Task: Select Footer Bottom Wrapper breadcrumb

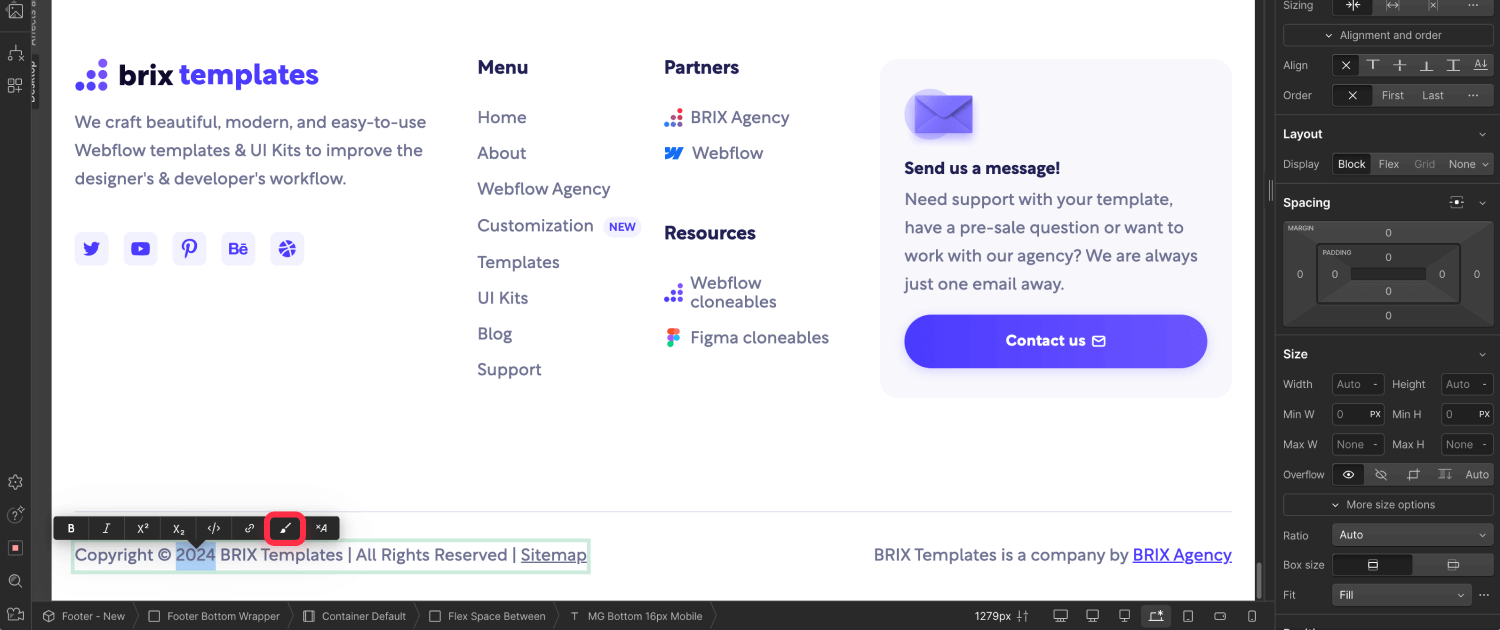Action: (x=214, y=616)
